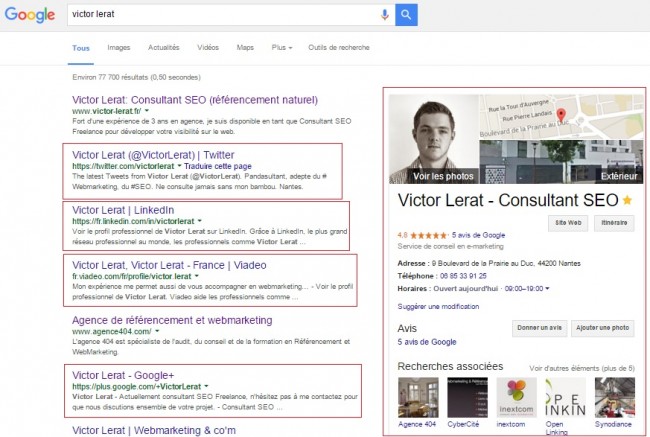Click the CyberCité label link

click(463, 425)
